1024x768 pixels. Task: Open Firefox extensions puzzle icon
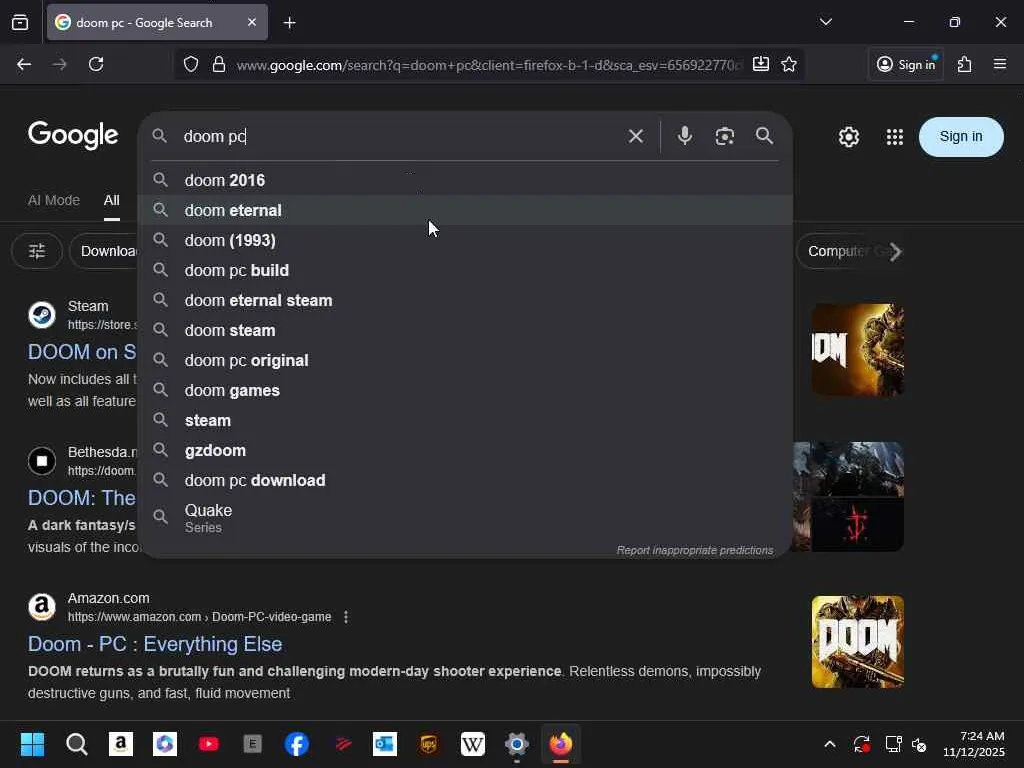pyautogui.click(x=965, y=64)
